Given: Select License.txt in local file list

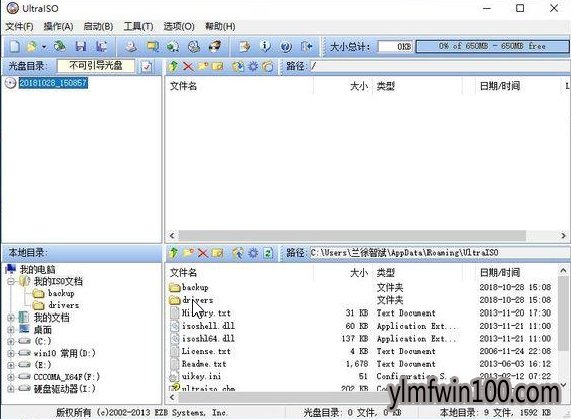Looking at the screenshot, I should point(206,351).
